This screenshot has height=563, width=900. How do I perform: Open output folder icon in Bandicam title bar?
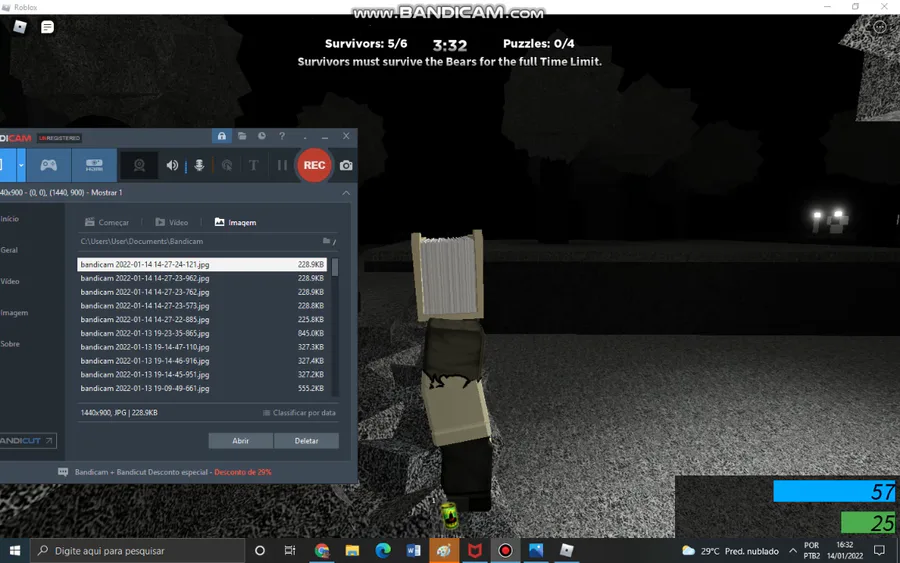(x=242, y=136)
